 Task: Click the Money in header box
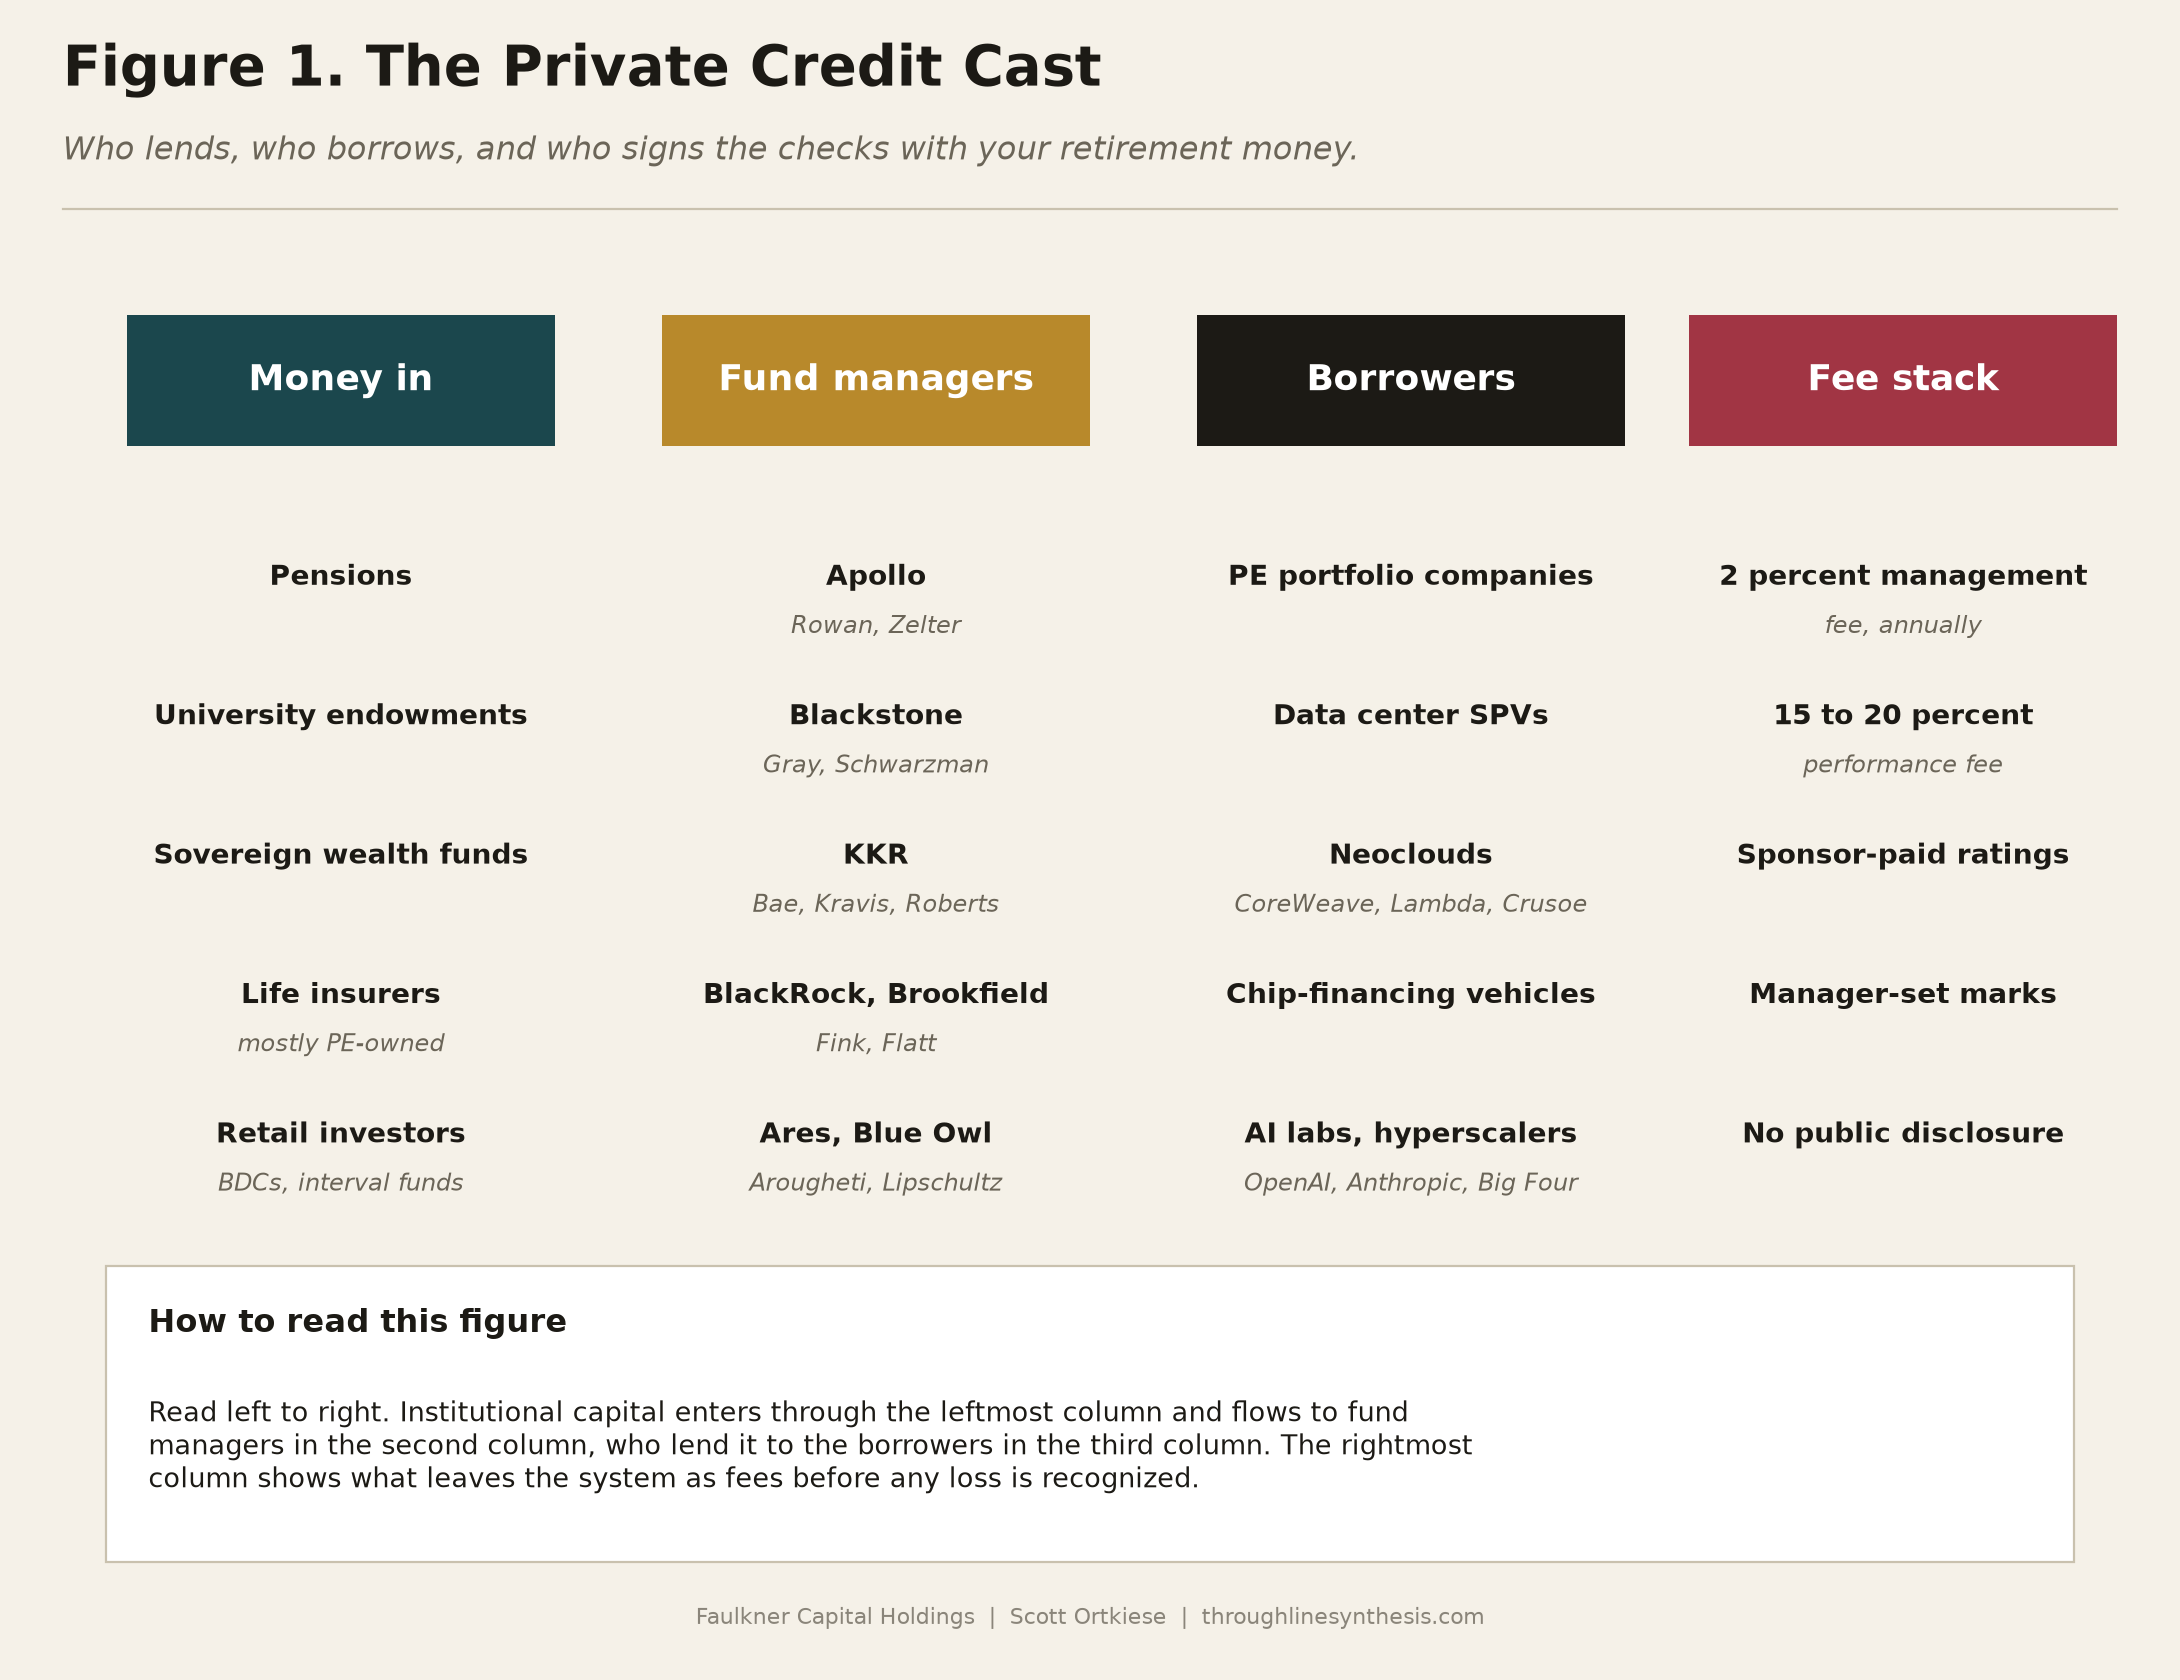pyautogui.click(x=341, y=380)
